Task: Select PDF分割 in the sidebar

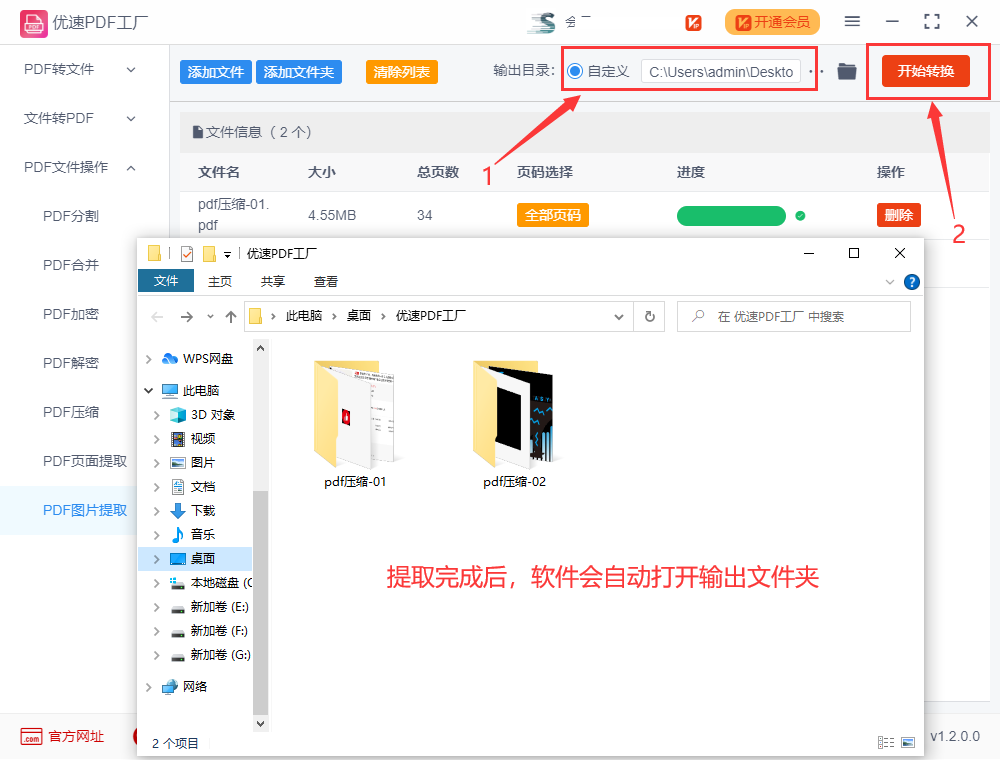Action: pos(71,216)
